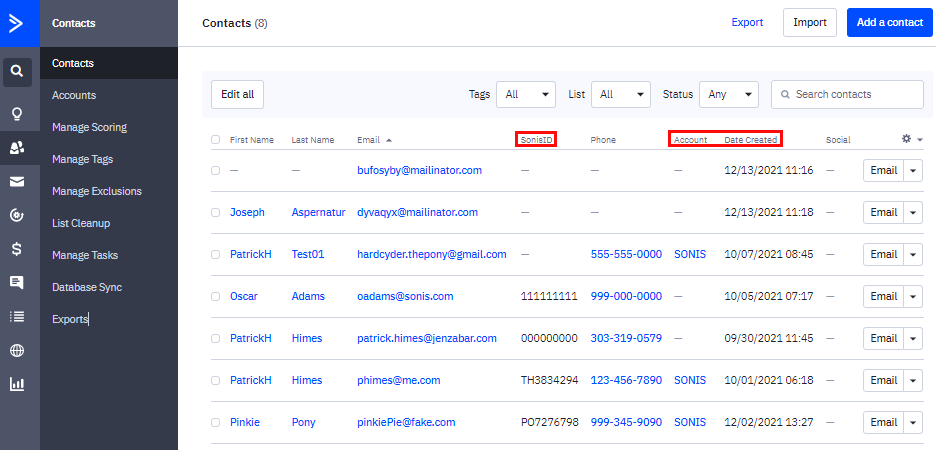
Task: Open the Status filter dropdown
Action: pos(729,94)
